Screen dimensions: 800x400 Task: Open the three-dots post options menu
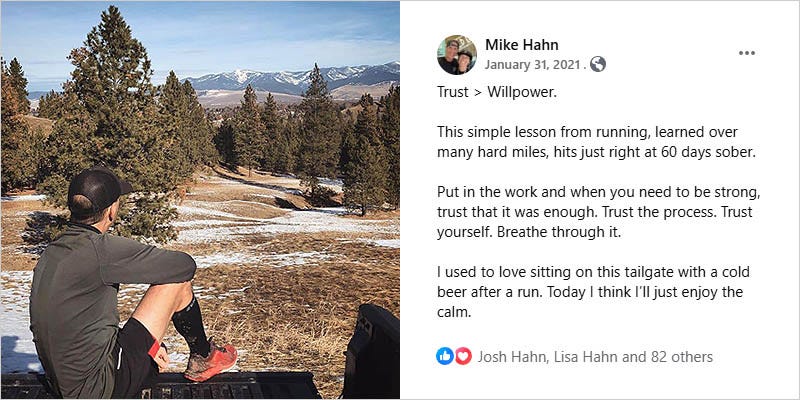pos(746,53)
